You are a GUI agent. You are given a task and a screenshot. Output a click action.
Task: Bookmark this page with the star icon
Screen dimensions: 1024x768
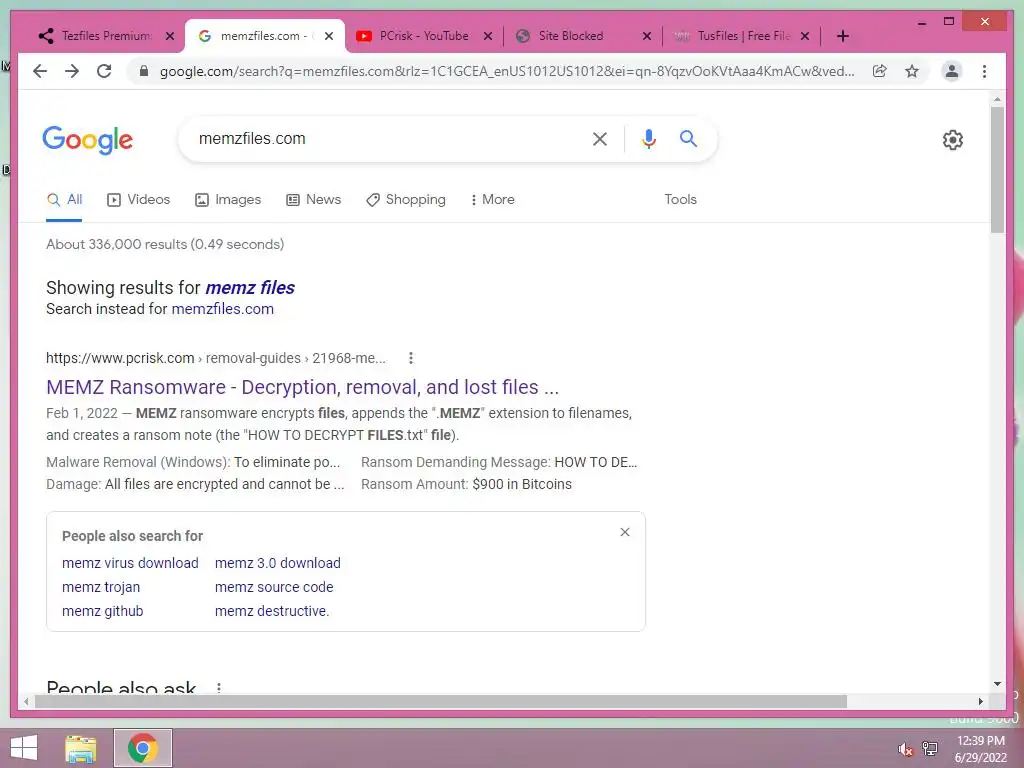click(912, 71)
